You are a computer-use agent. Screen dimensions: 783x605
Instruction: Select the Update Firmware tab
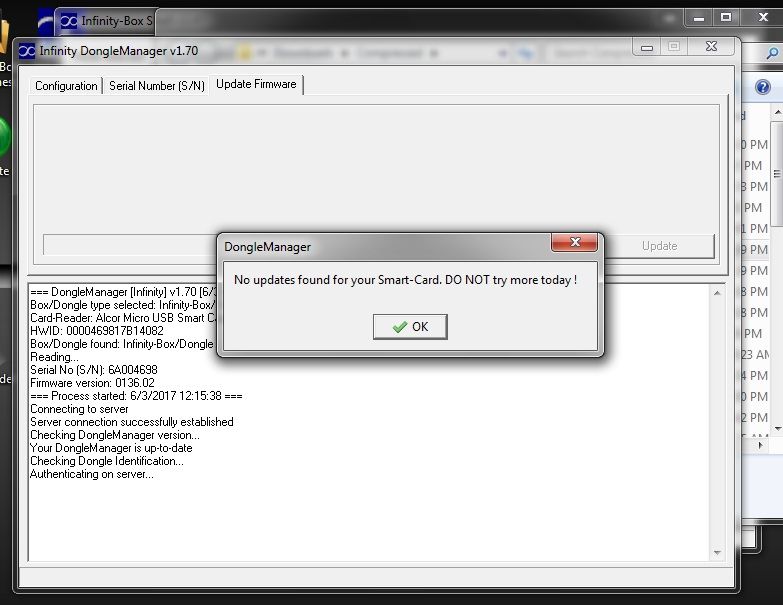(256, 85)
